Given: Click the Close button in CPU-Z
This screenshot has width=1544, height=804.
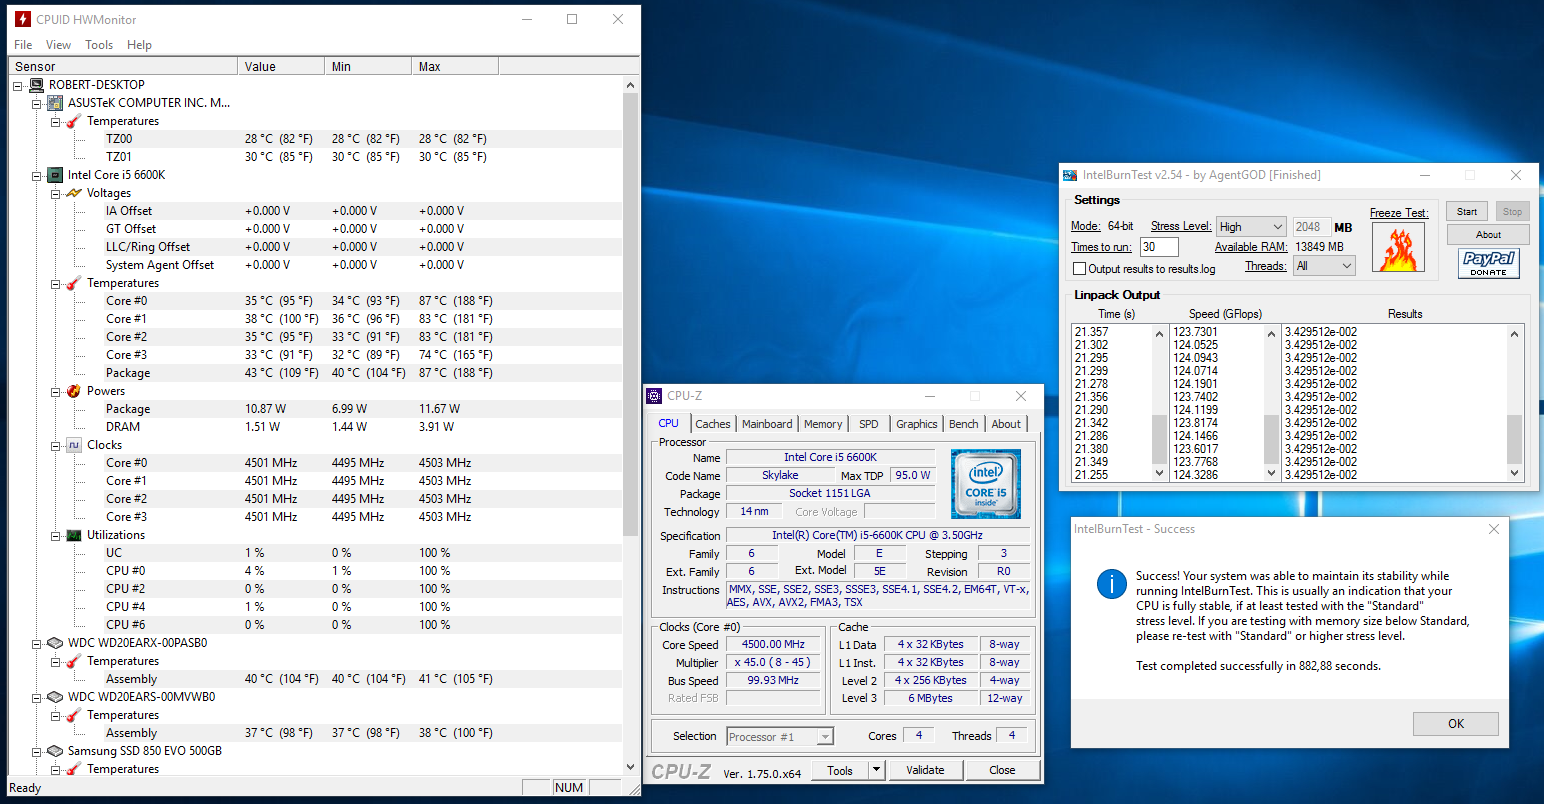Looking at the screenshot, I should (x=1002, y=770).
